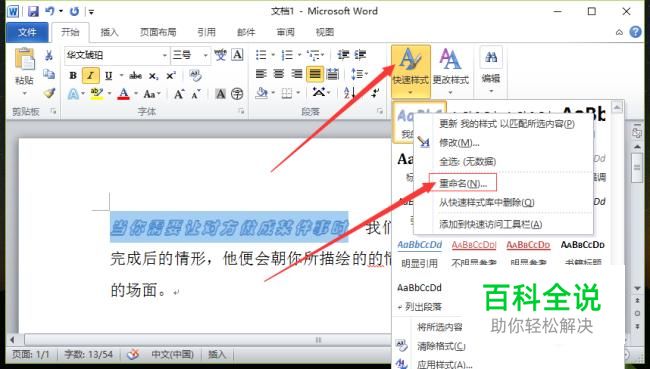Click the enclosed character 字 icon
Image resolution: width=650 pixels, height=369 pixels.
(237, 94)
